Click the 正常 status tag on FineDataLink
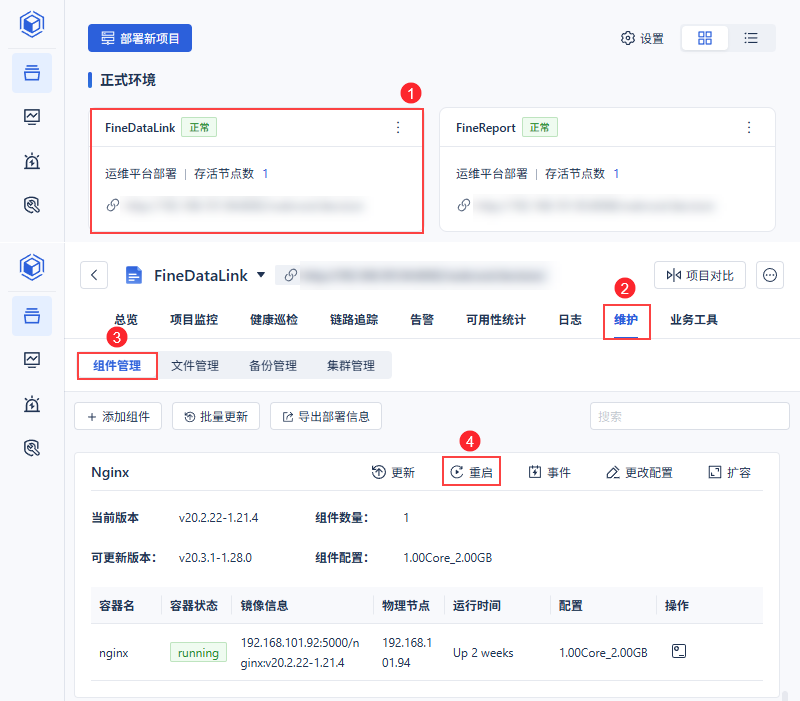 tap(199, 128)
